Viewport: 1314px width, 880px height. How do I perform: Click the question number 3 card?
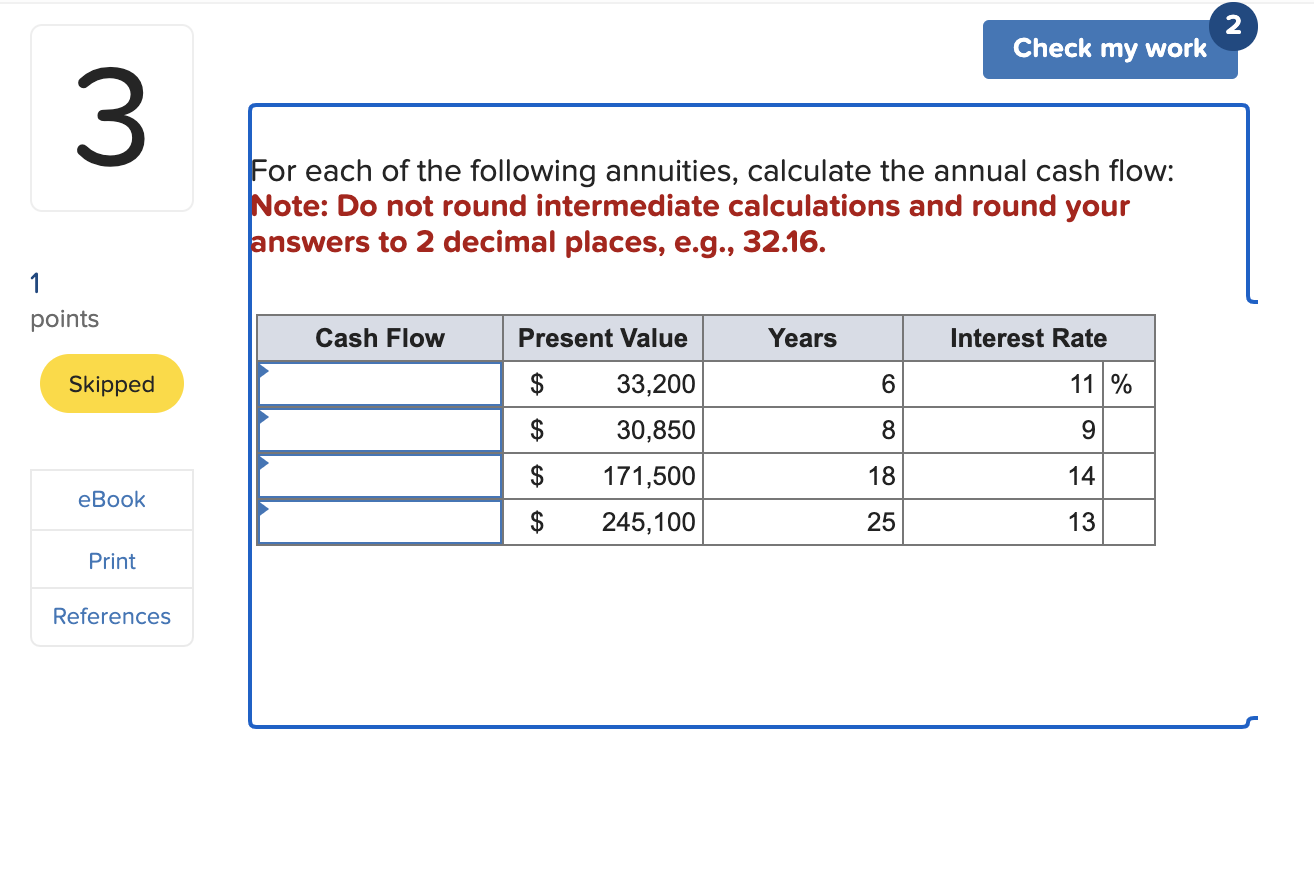point(111,117)
